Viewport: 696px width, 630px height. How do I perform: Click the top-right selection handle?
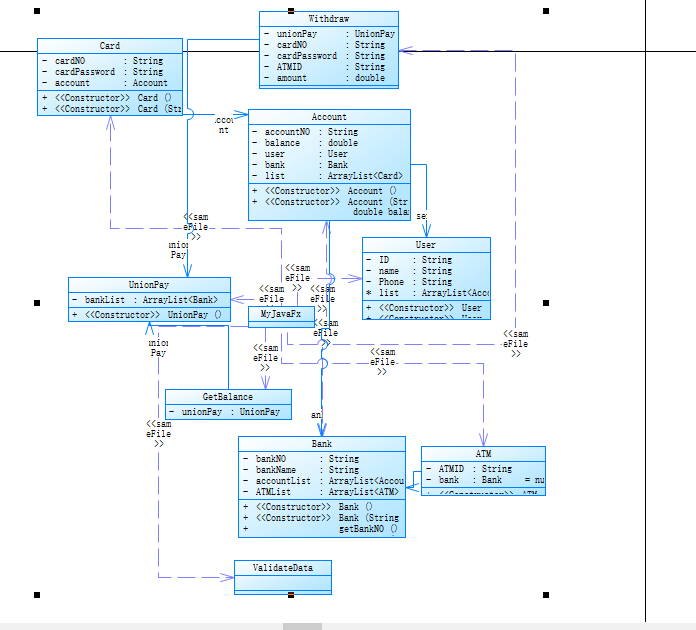click(546, 11)
